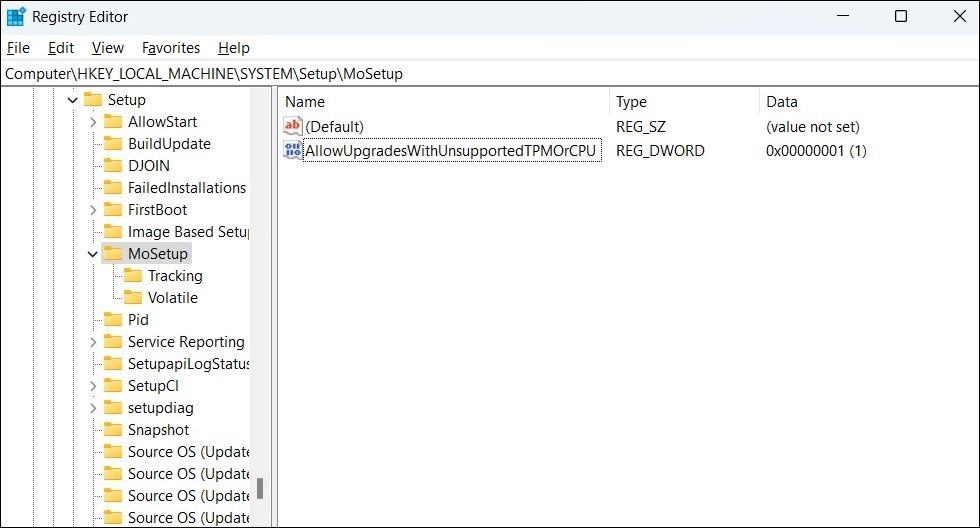The image size is (980, 528).
Task: Expand the SetupCl key
Action: (x=92, y=386)
